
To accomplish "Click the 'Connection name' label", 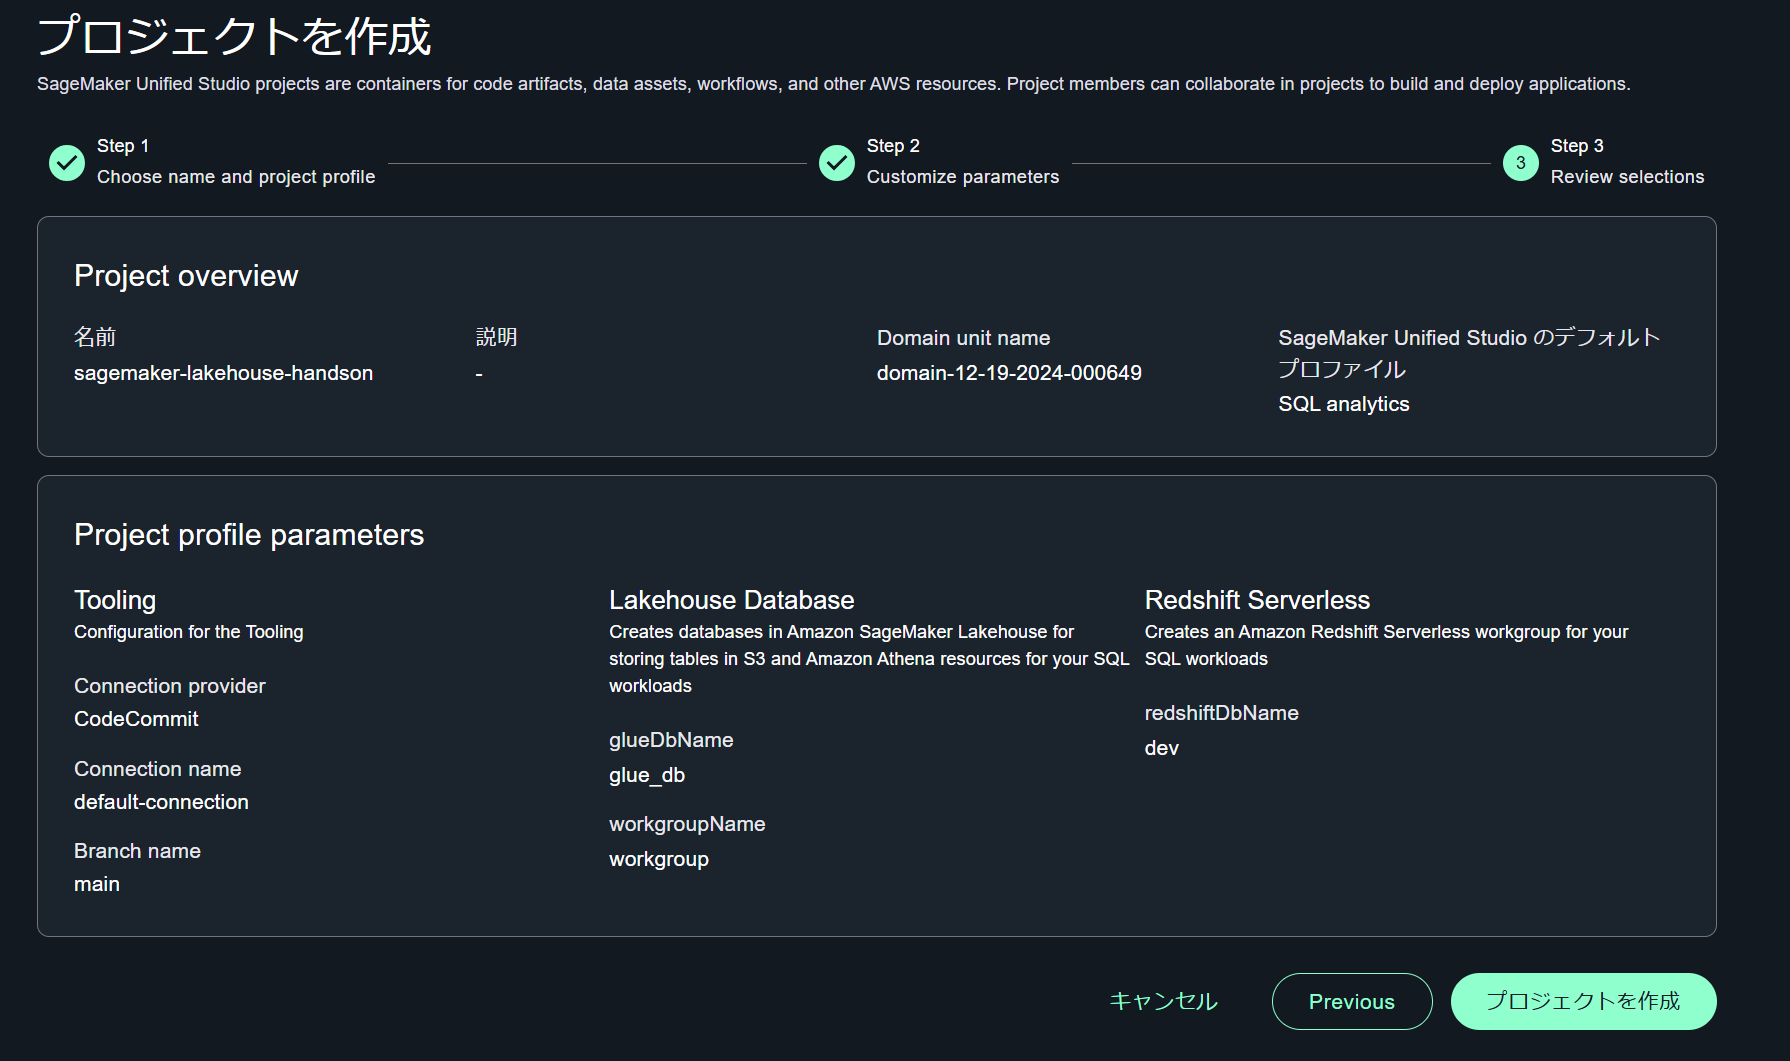I will tap(158, 769).
